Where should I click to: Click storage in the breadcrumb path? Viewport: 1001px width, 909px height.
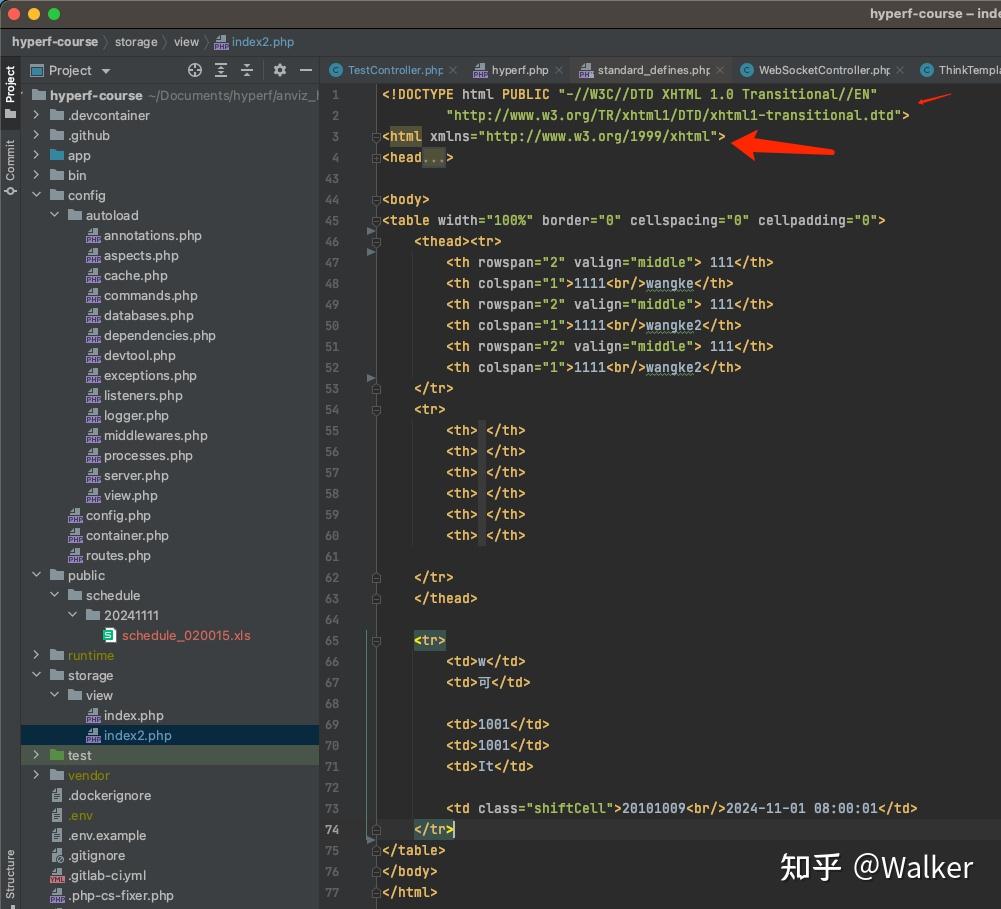(x=136, y=42)
